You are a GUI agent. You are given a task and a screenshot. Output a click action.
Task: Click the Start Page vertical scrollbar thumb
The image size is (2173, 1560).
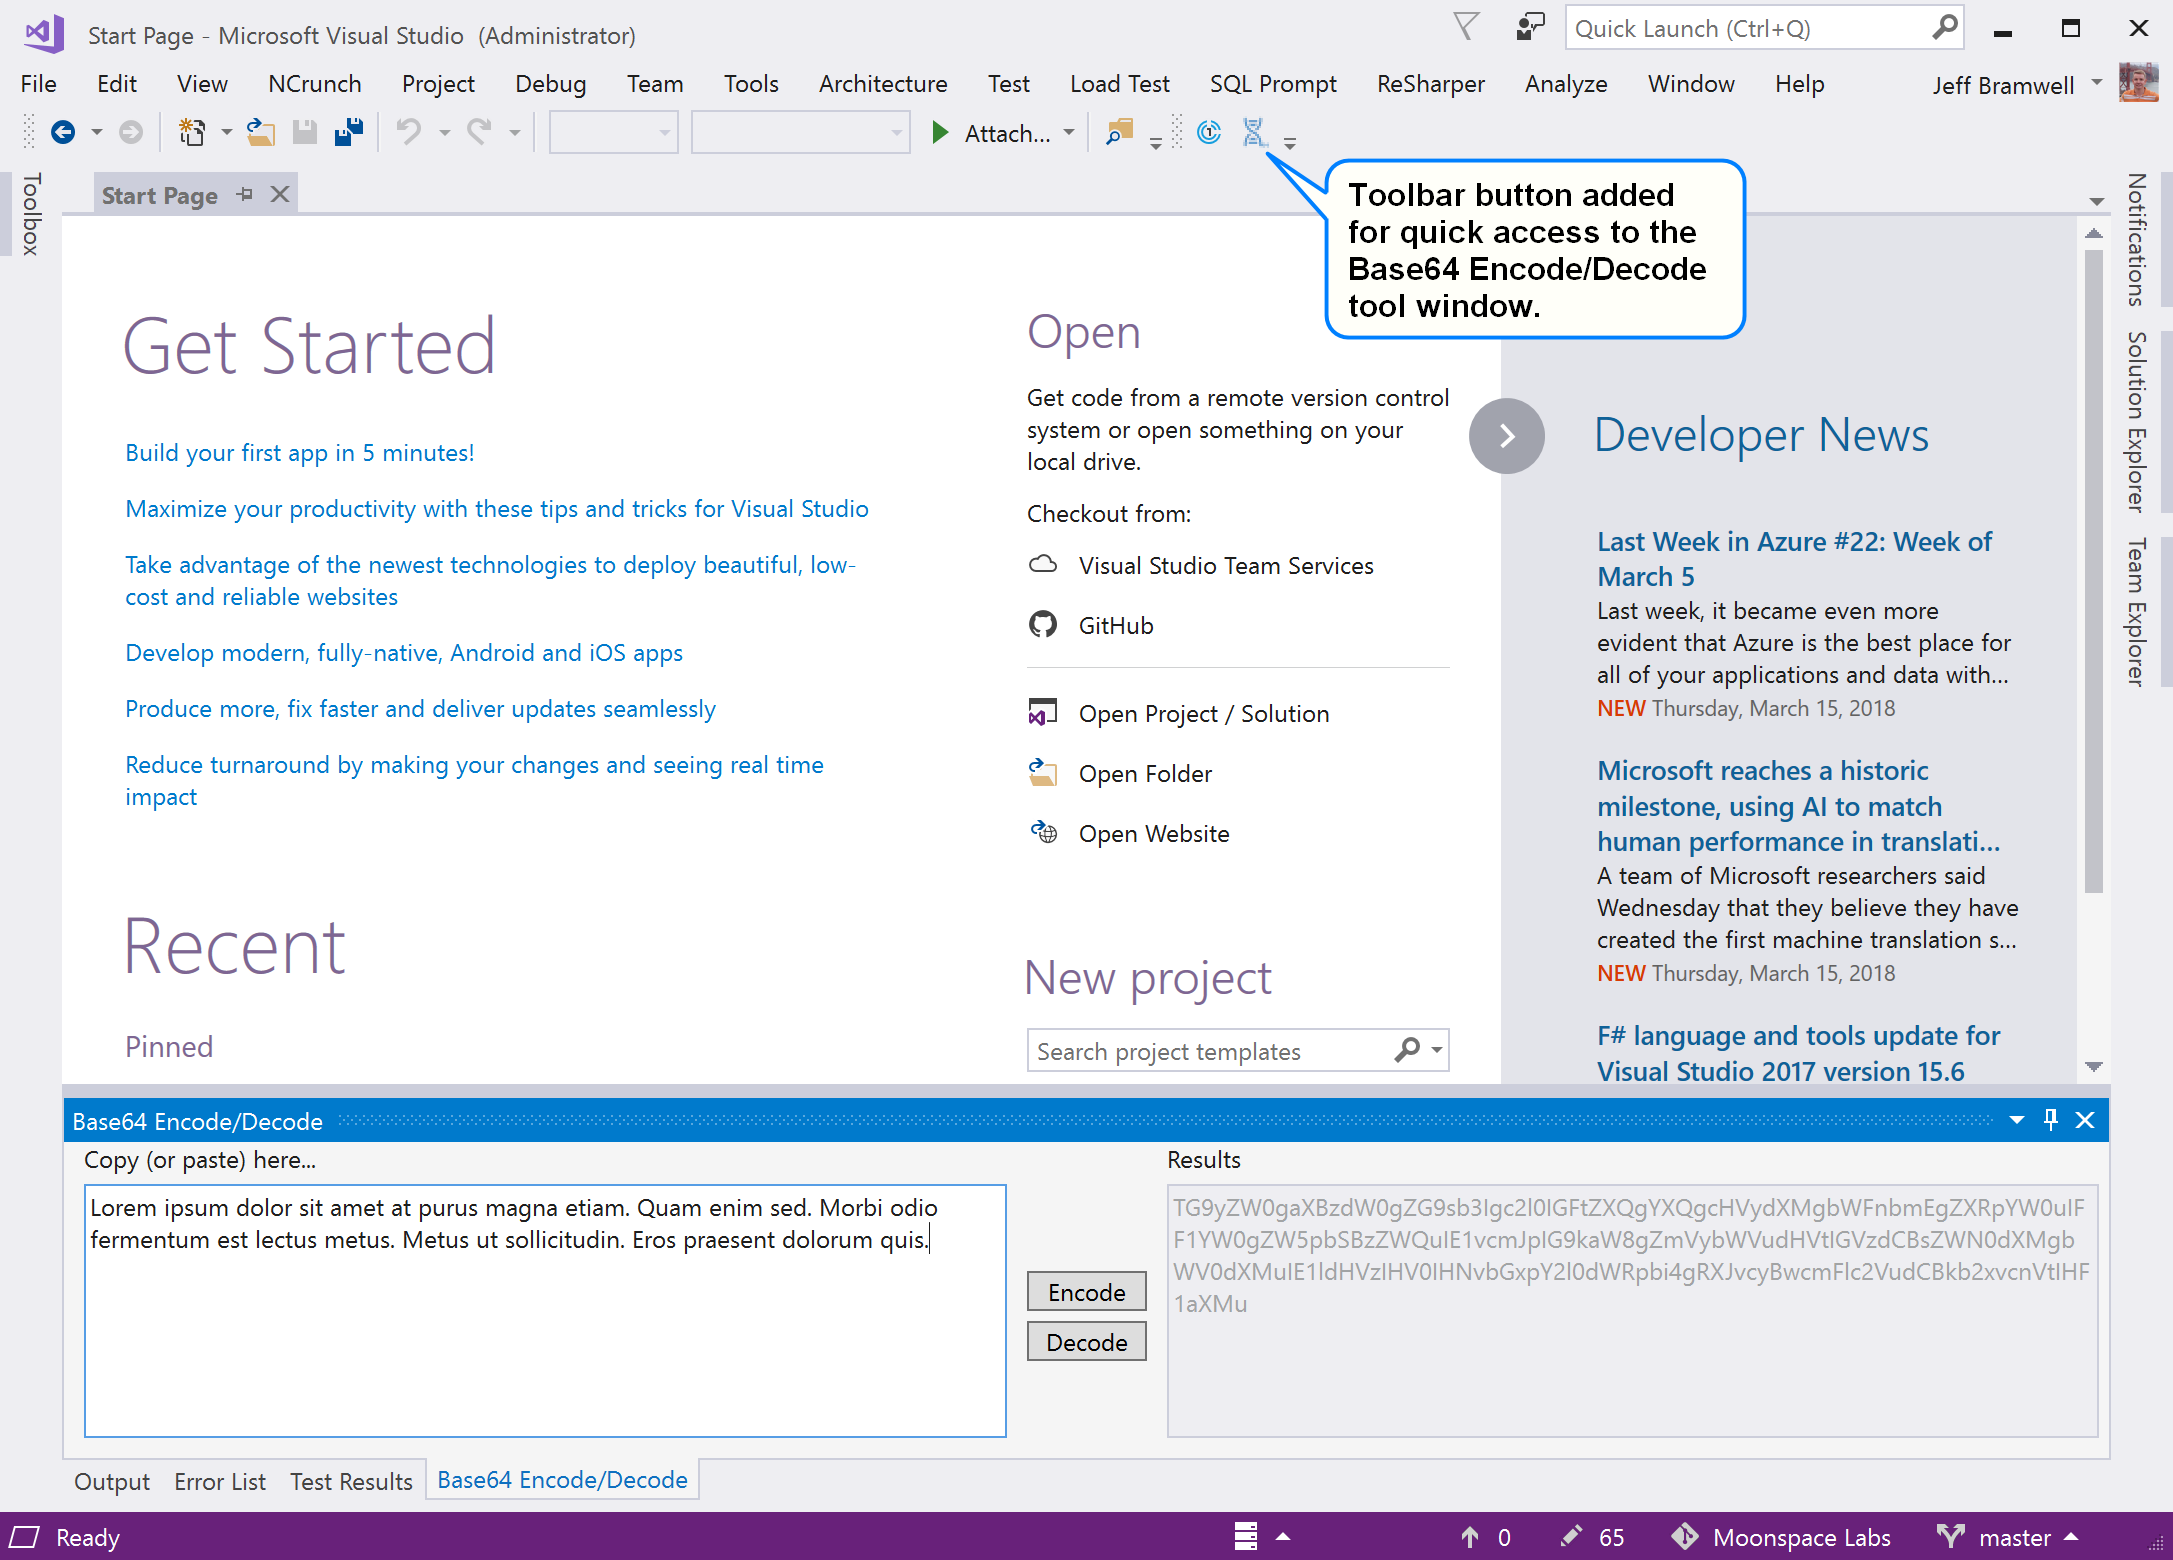(x=2094, y=570)
